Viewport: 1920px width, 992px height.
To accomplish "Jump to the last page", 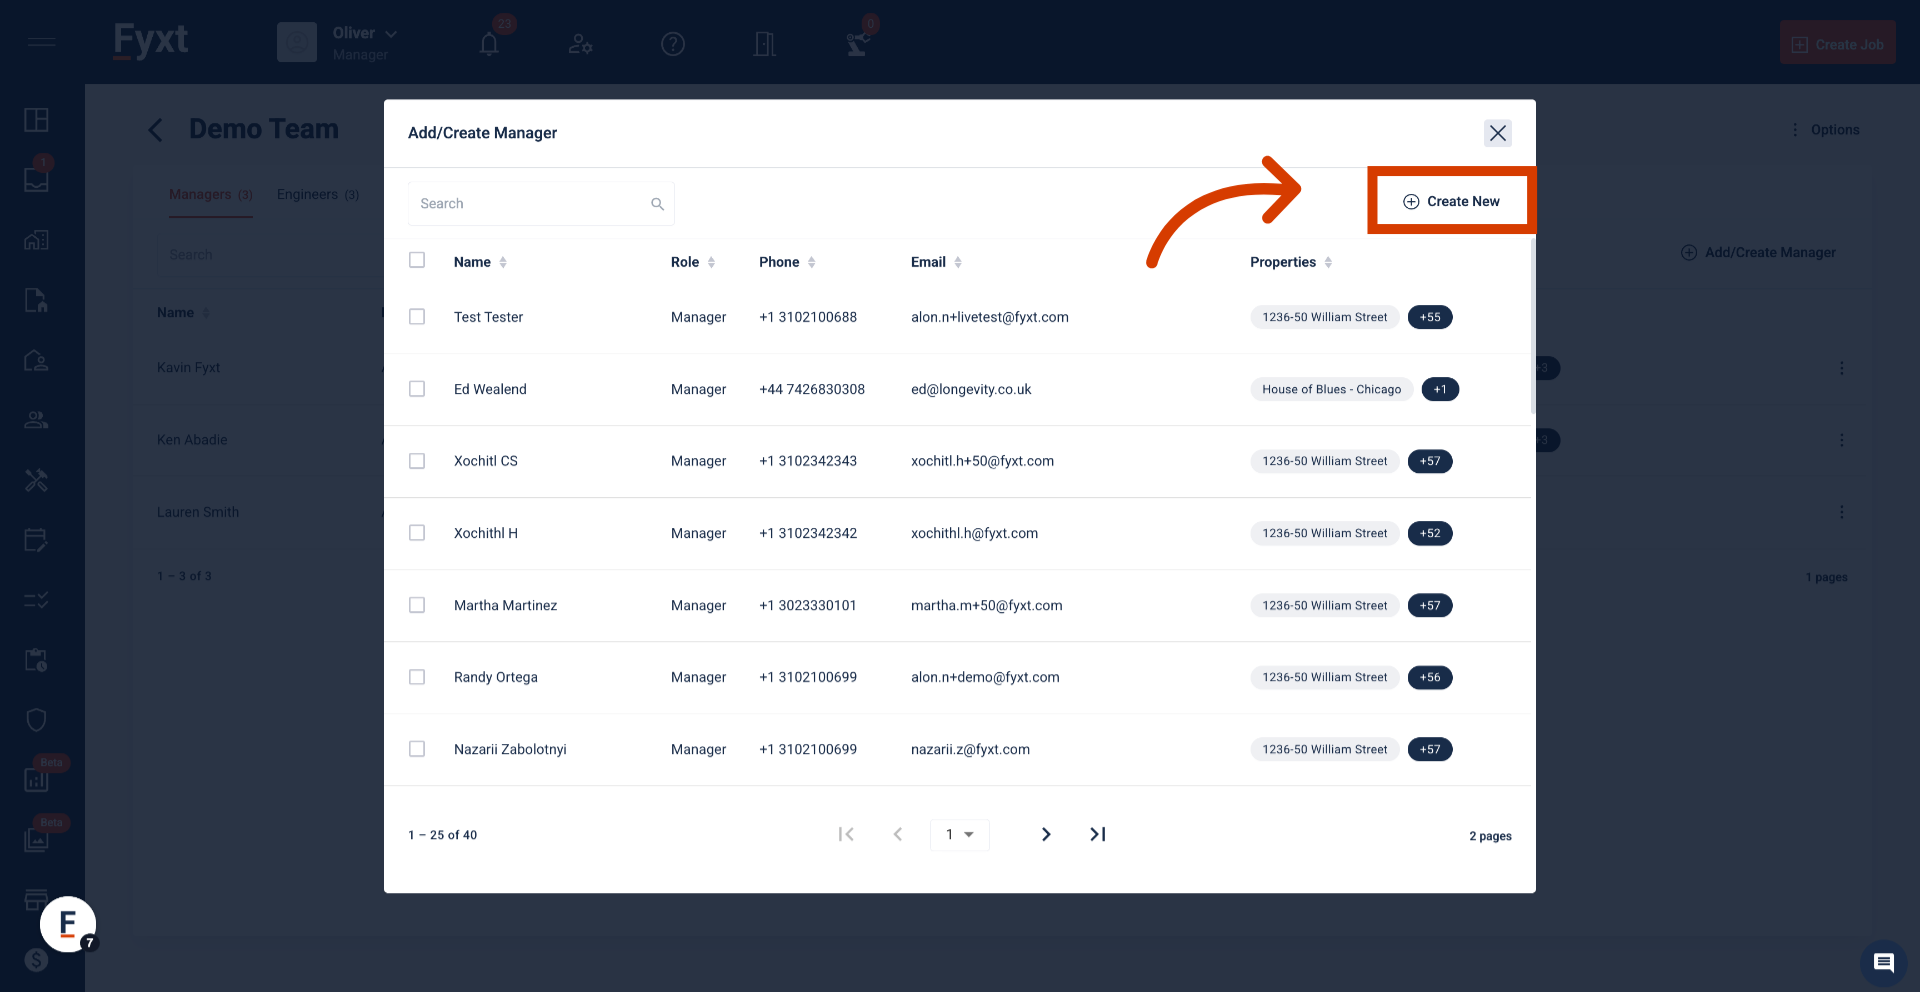I will point(1098,834).
